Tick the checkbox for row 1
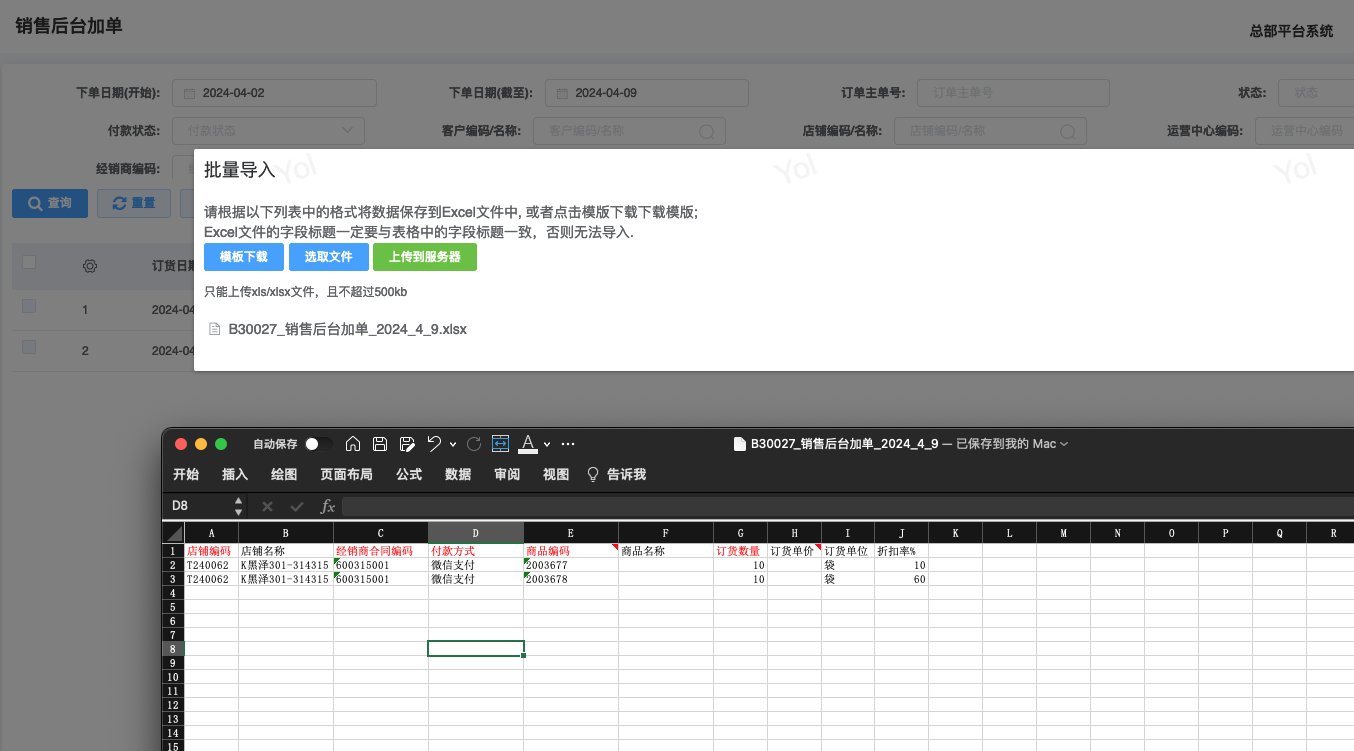 pos(29,306)
